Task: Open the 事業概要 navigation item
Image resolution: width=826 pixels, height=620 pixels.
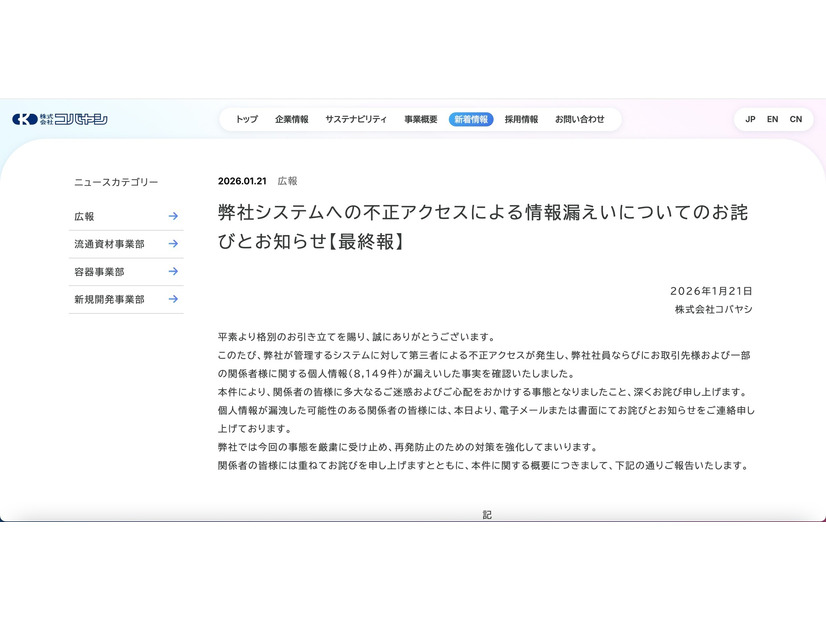Action: tap(418, 118)
